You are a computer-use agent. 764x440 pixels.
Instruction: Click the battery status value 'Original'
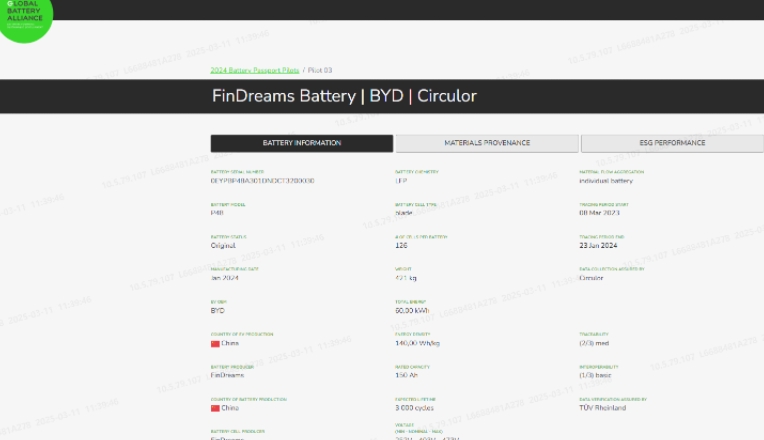(x=223, y=246)
